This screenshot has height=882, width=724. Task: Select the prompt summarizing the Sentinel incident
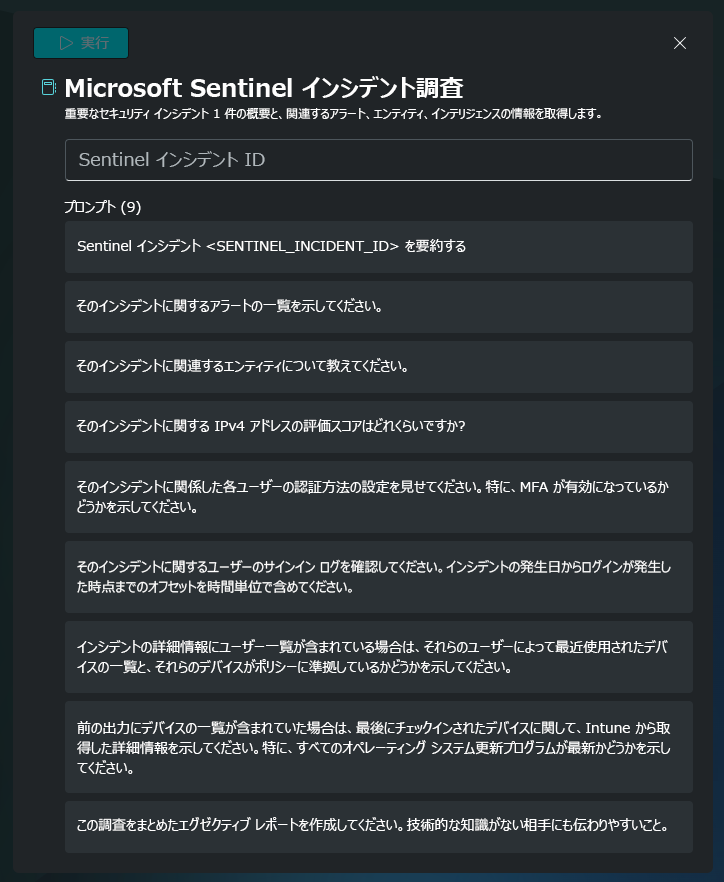379,246
